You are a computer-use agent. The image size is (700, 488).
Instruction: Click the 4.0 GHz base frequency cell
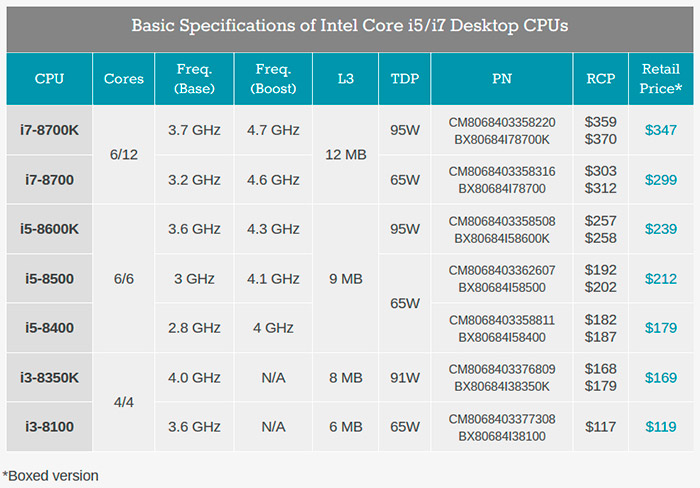(x=194, y=378)
